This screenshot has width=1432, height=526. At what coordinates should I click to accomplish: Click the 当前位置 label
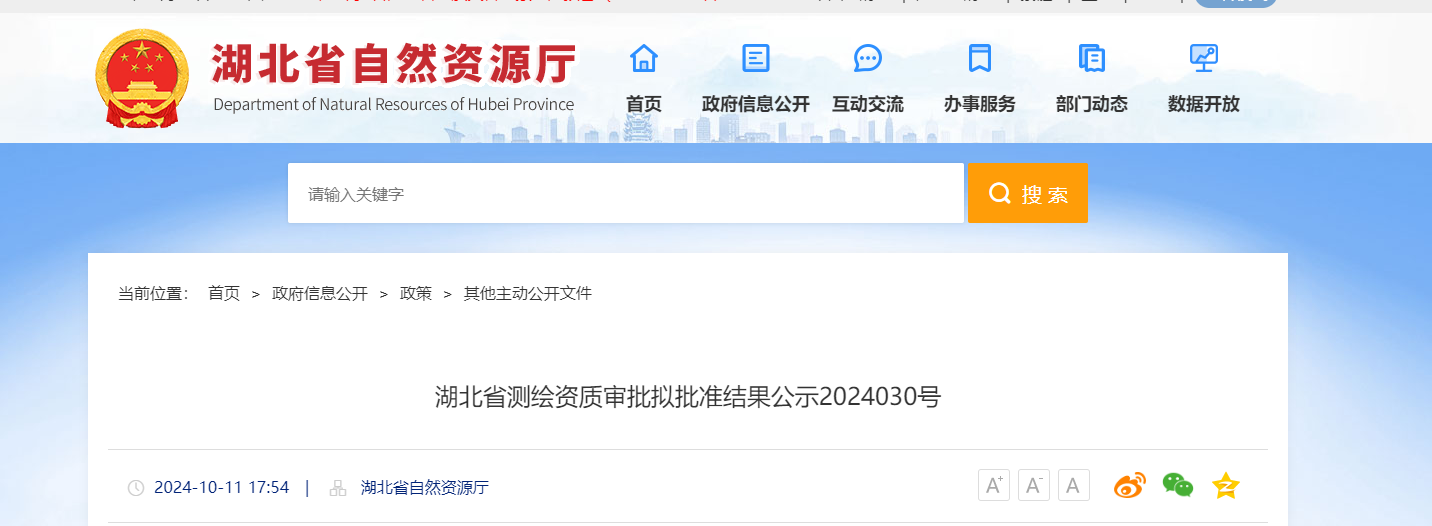(x=154, y=294)
